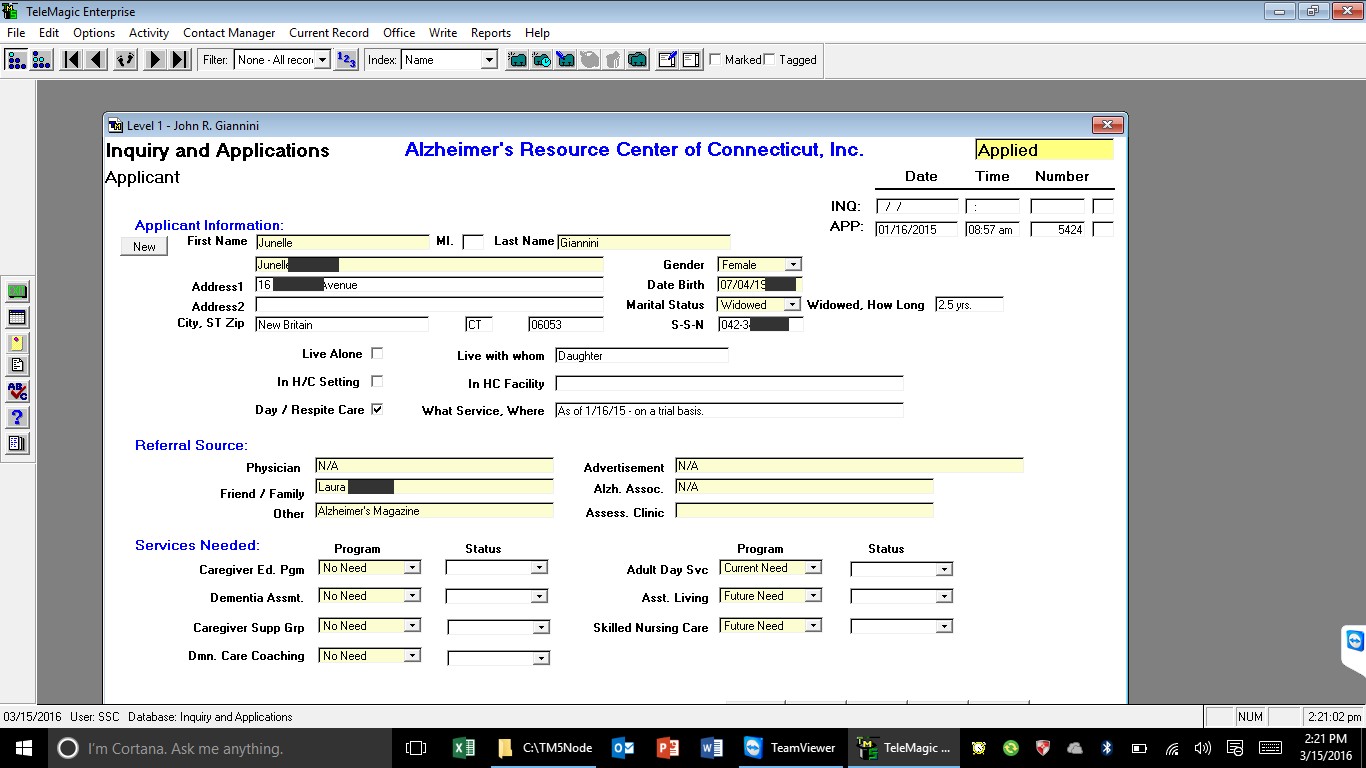Click the blue question mark help icon

click(x=17, y=417)
